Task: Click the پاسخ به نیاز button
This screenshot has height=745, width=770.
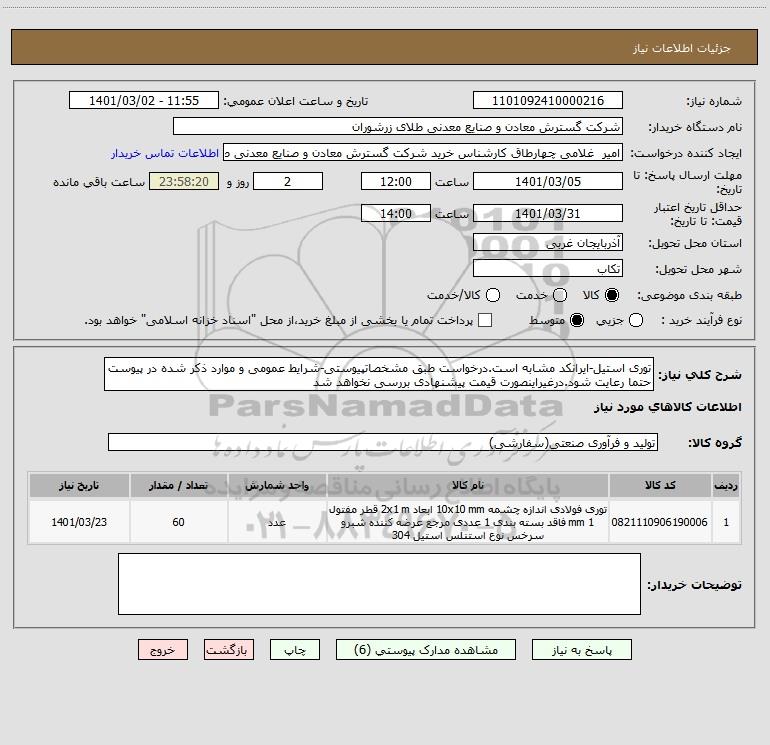Action: (x=581, y=650)
